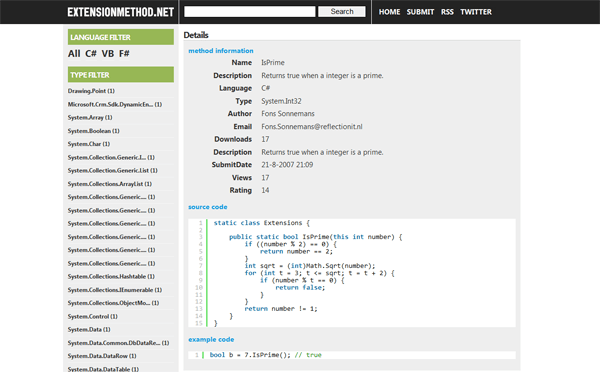Click the Details page heading
Image resolution: width=600 pixels, height=372 pixels.
point(196,35)
